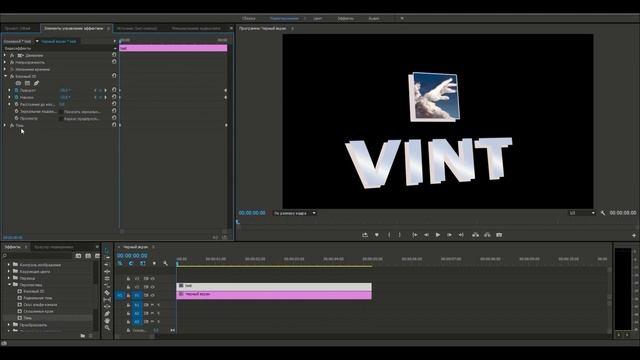Reset the Basic 3D effect
The height and width of the screenshot is (360, 640).
pyautogui.click(x=114, y=76)
